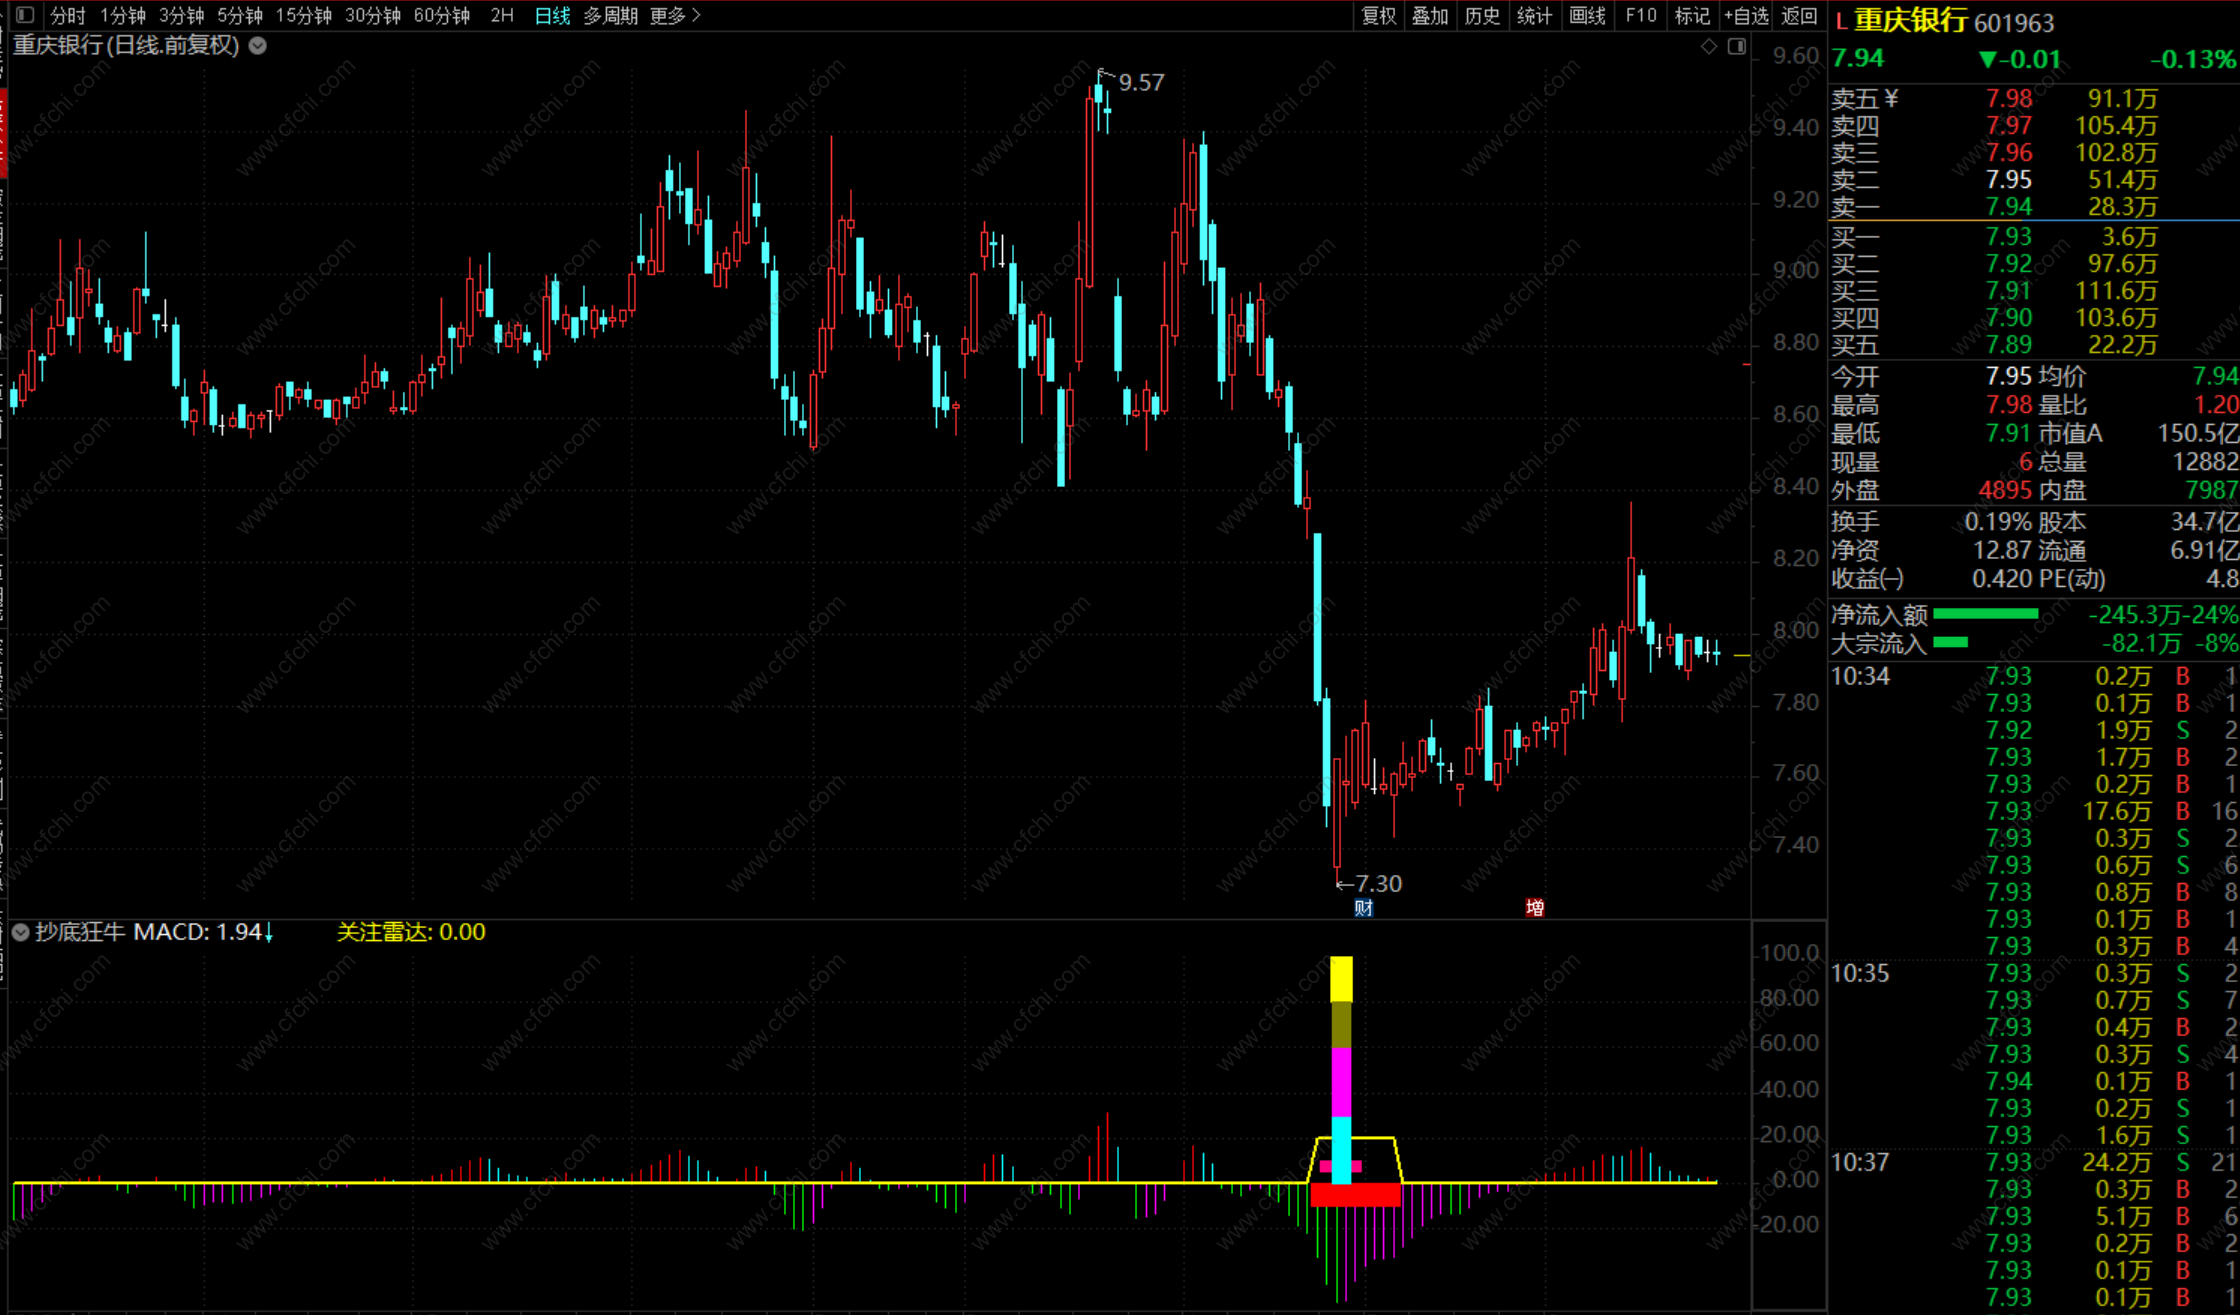Switch to the 60分钟 period tab
This screenshot has width=2240, height=1315.
[442, 15]
